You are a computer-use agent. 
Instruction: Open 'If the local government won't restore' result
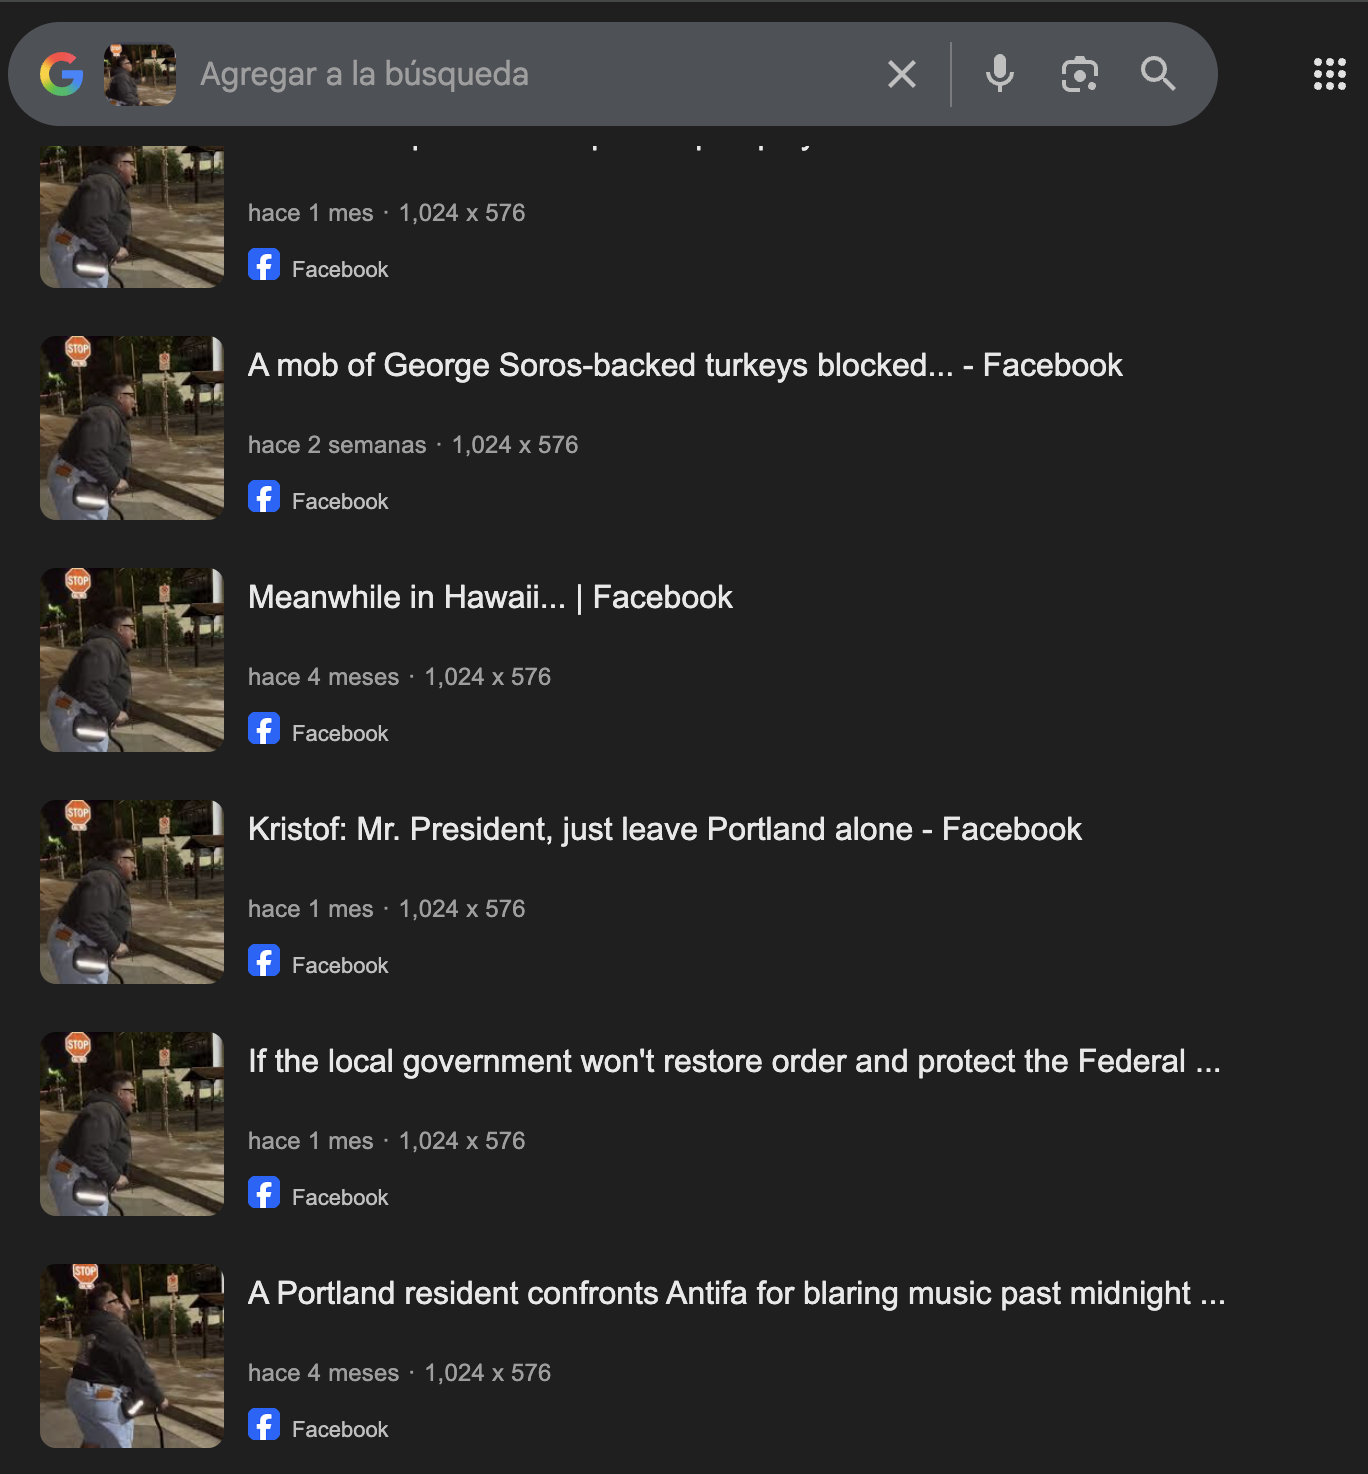(x=734, y=1062)
